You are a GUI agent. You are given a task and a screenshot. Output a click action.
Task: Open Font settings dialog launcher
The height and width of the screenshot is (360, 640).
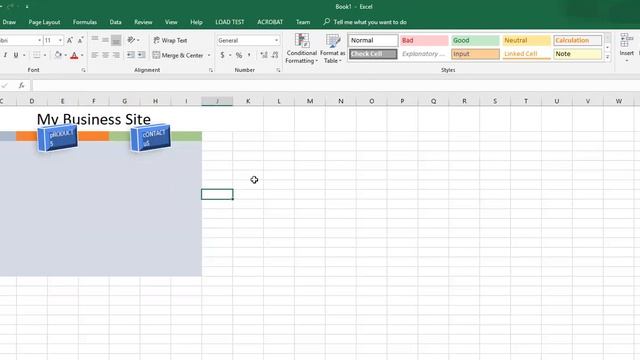tap(83, 70)
